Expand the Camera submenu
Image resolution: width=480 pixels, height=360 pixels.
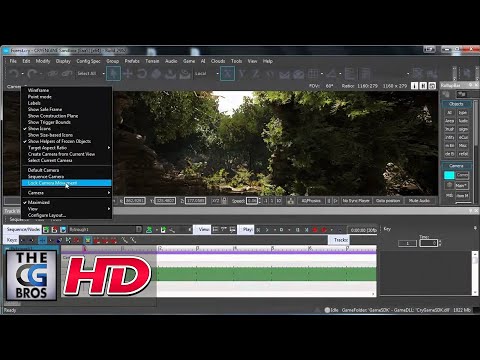click(67, 193)
